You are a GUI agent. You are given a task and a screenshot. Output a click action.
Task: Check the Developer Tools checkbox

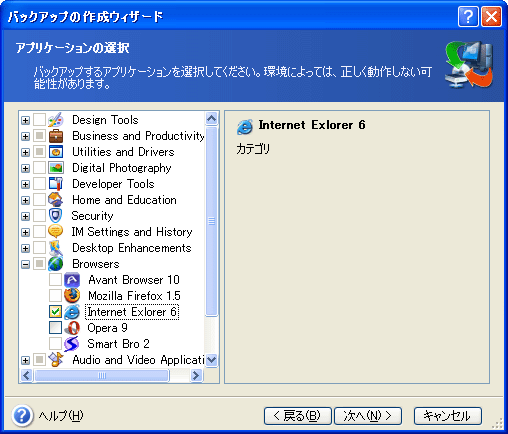click(x=40, y=184)
